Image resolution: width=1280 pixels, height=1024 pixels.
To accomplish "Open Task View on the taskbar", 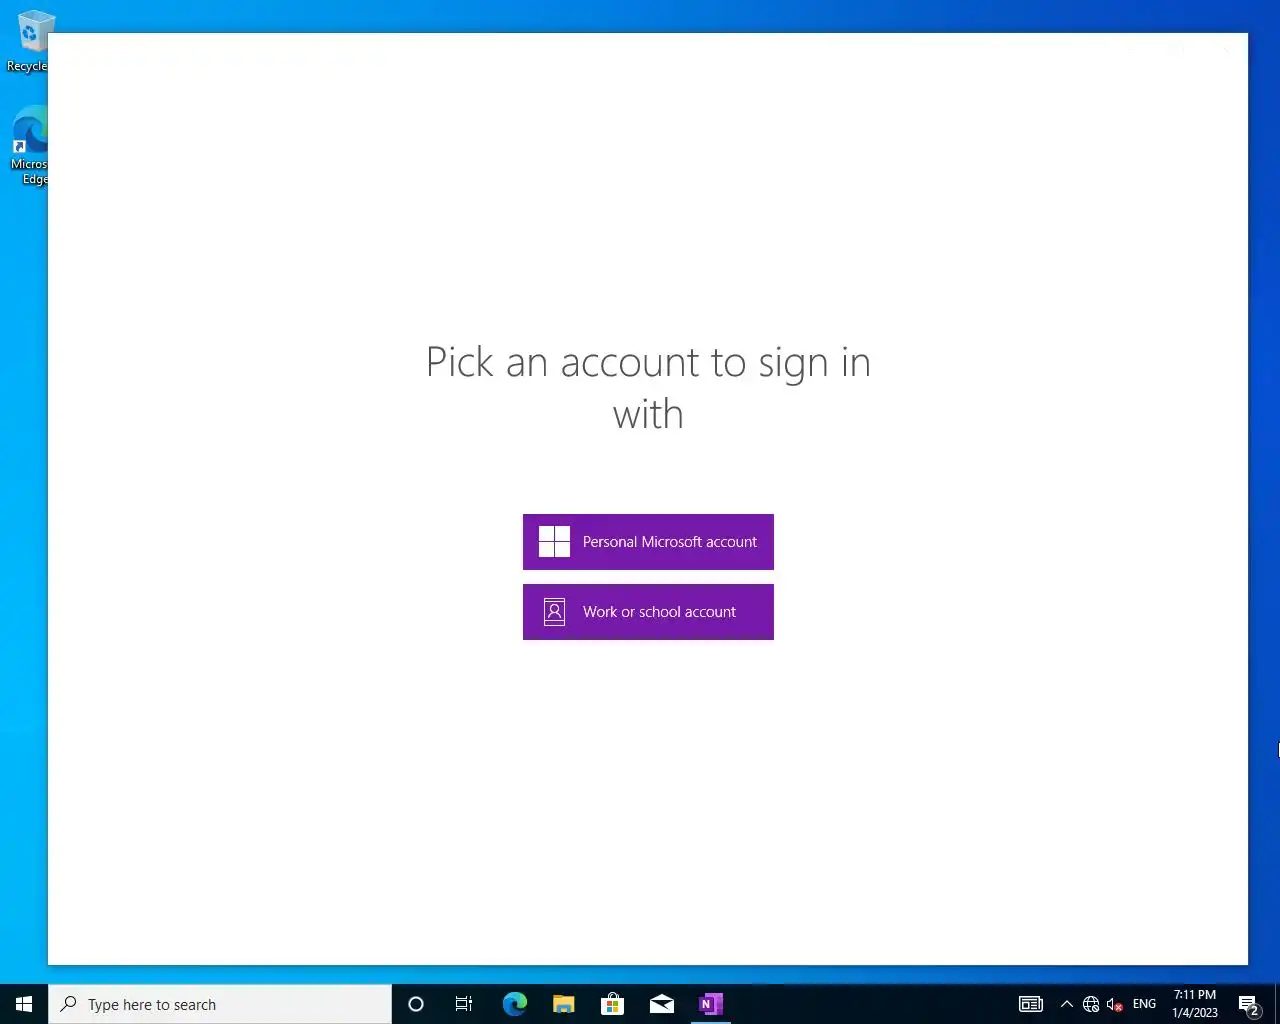I will click(464, 1004).
